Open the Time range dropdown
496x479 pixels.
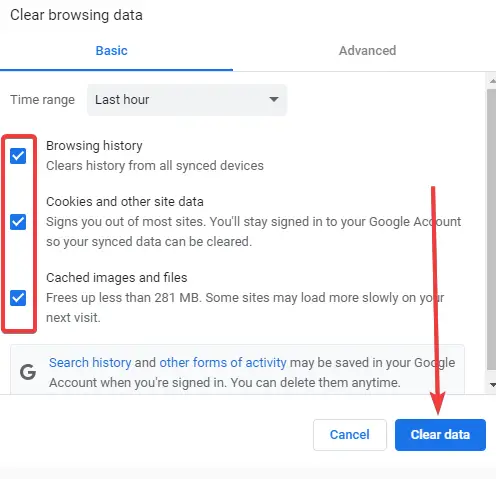pyautogui.click(x=187, y=100)
